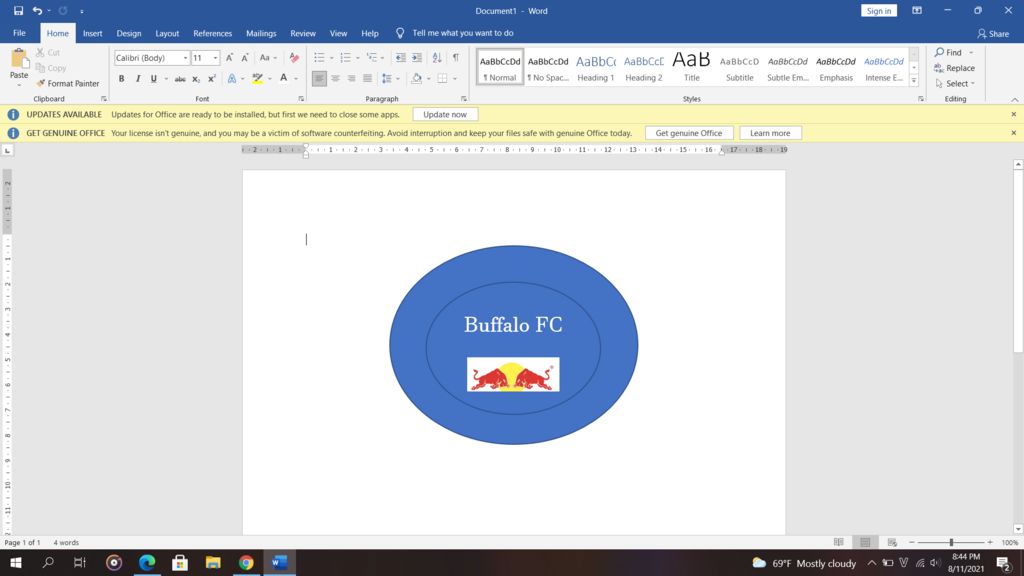Increase paragraph indent
Screen dimensions: 1024x576
(x=417, y=57)
